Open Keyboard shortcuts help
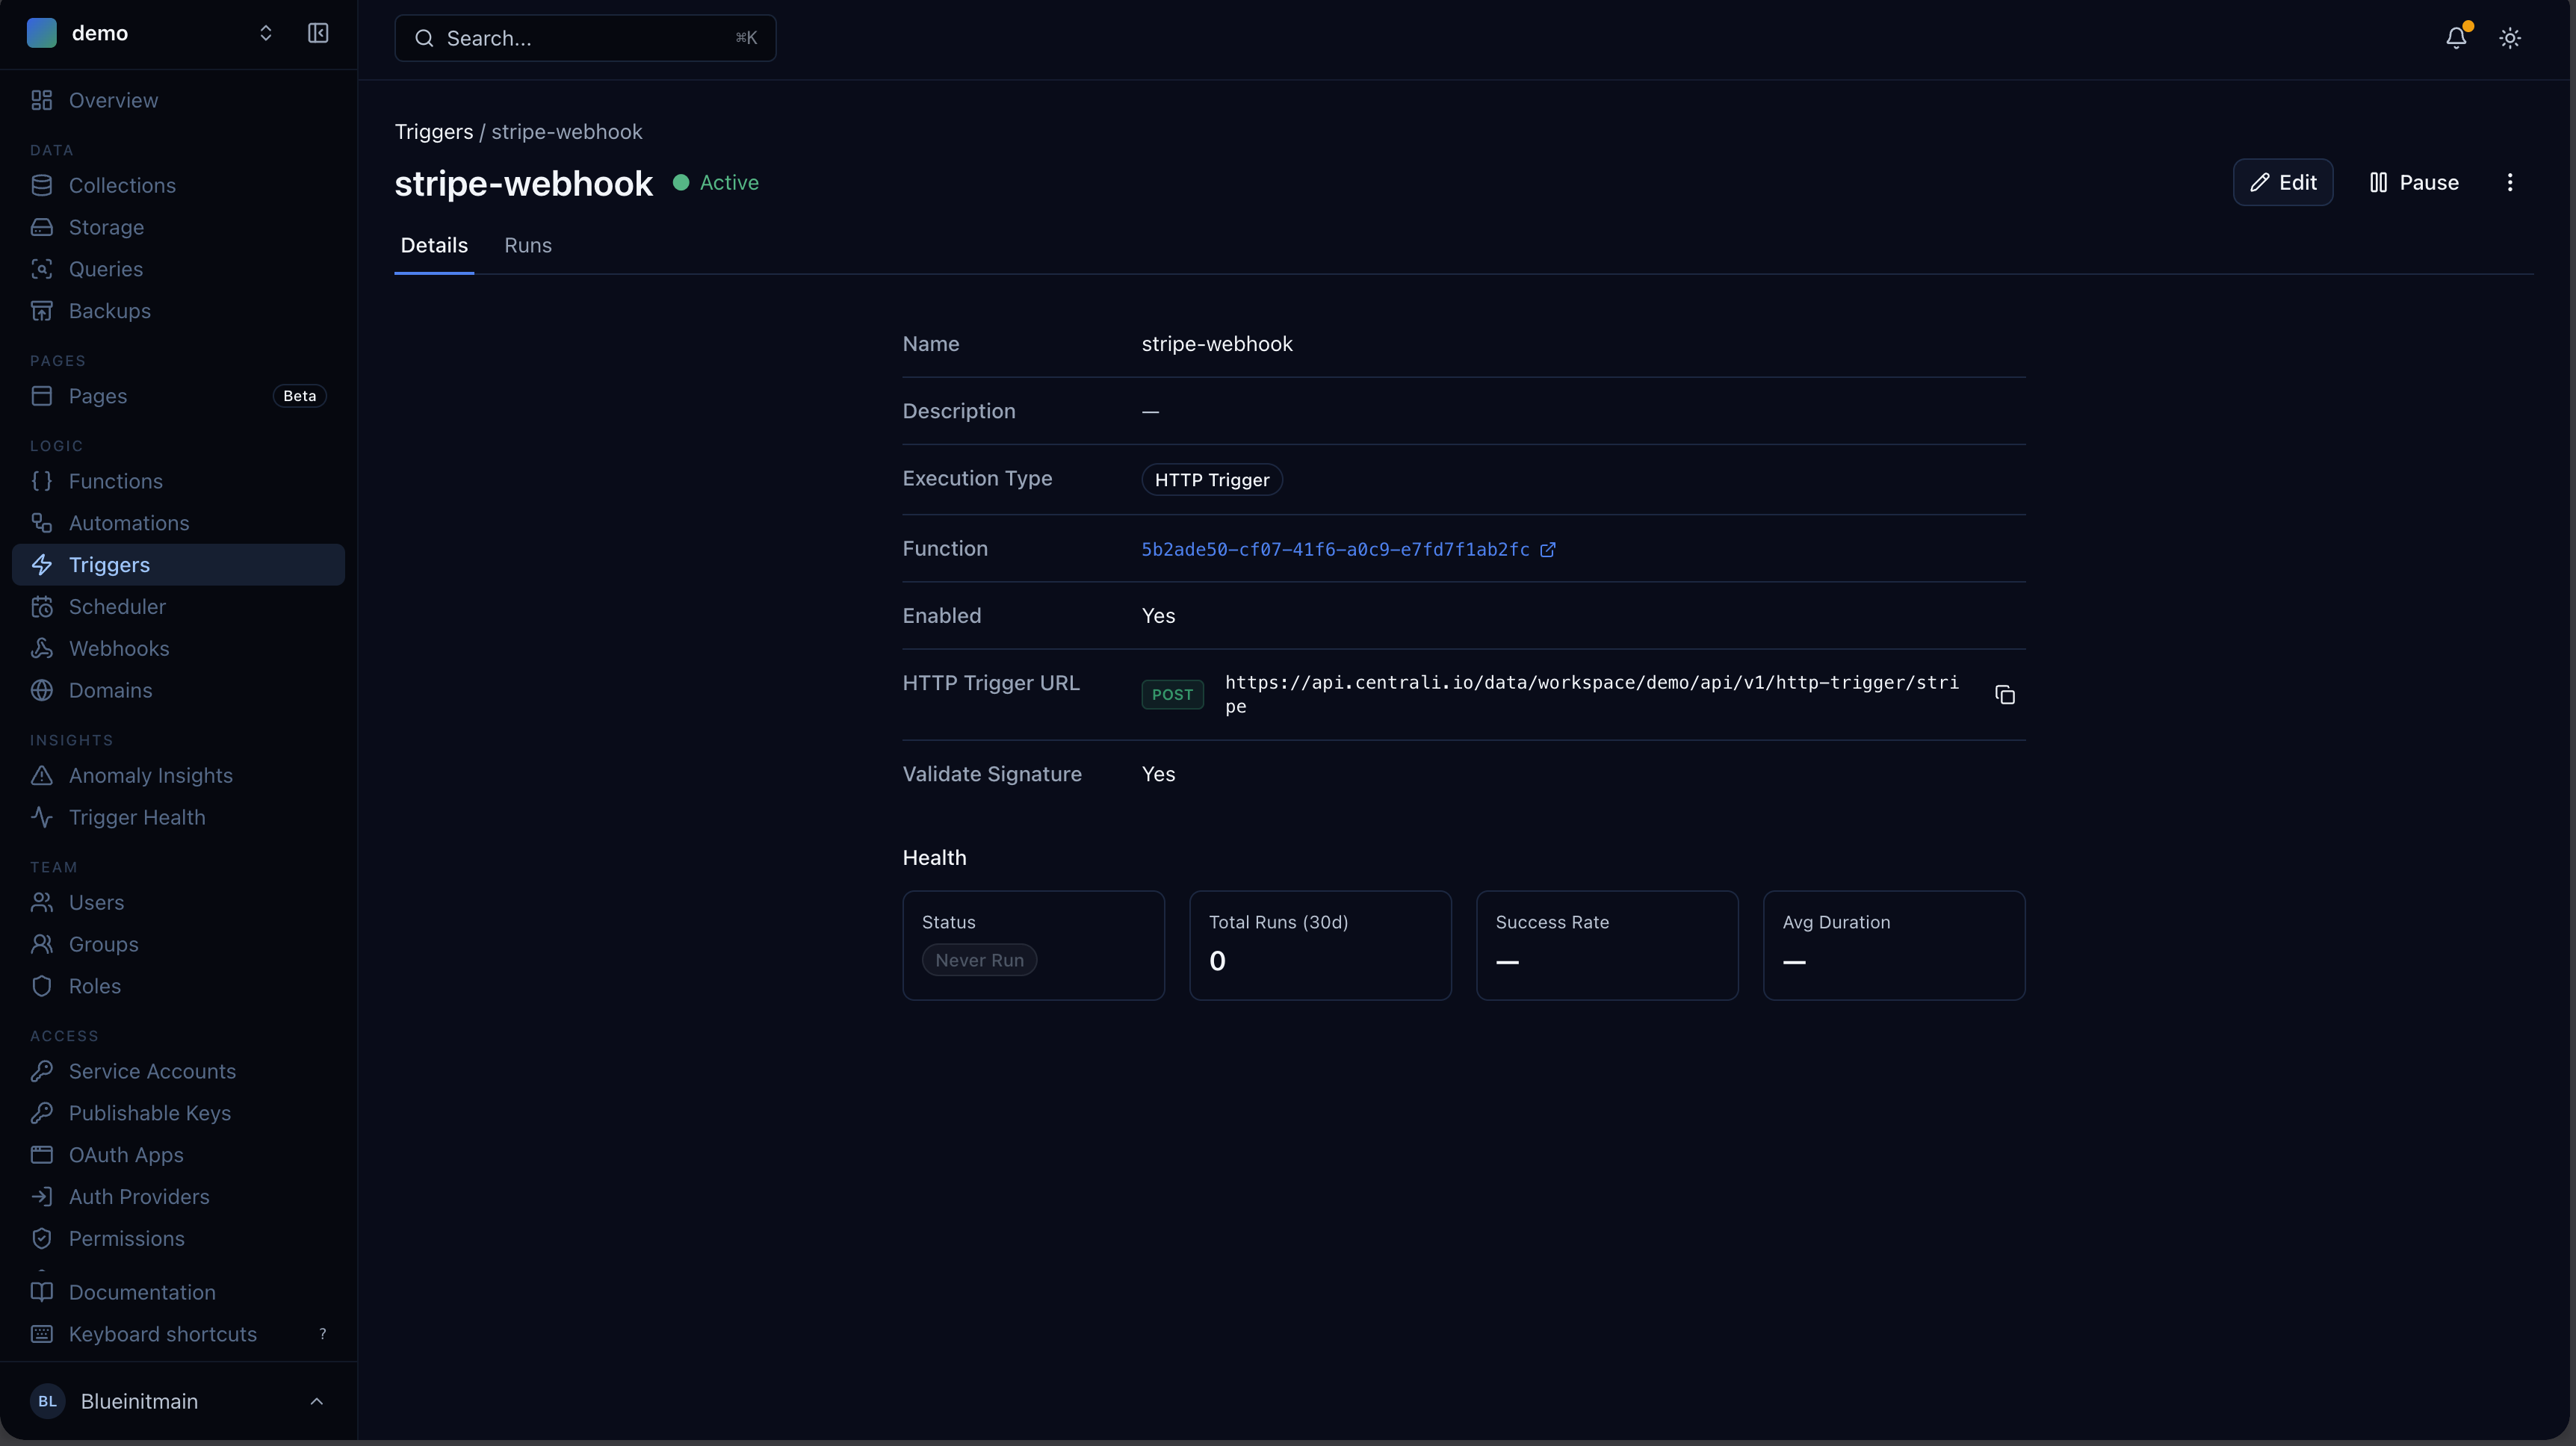 click(162, 1334)
